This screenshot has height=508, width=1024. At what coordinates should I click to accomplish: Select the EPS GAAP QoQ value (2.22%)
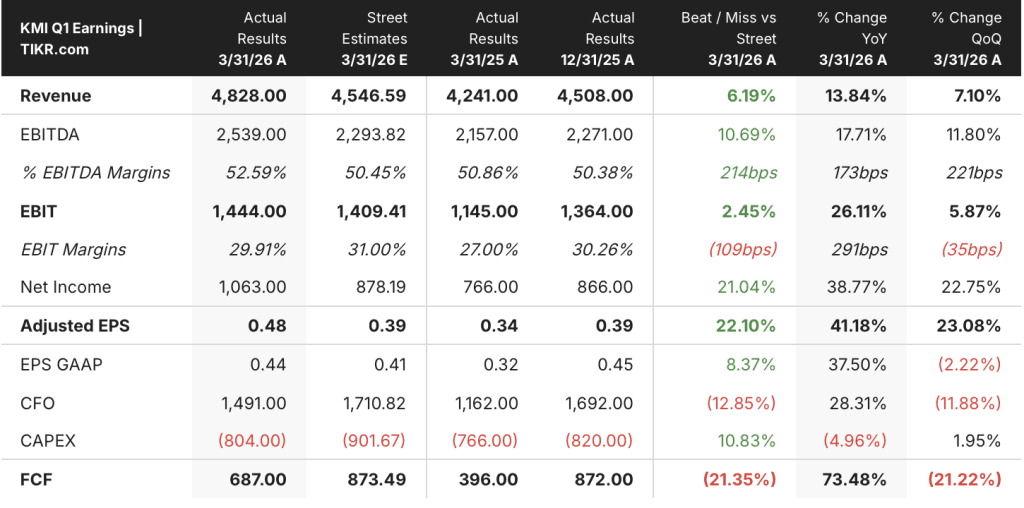(969, 364)
